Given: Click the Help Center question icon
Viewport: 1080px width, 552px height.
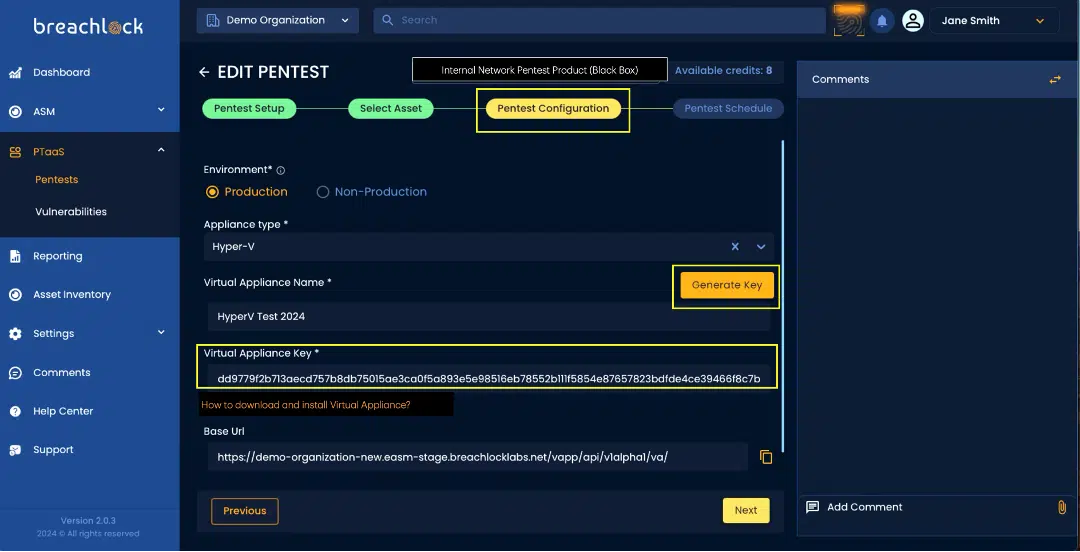Looking at the screenshot, I should pos(15,411).
